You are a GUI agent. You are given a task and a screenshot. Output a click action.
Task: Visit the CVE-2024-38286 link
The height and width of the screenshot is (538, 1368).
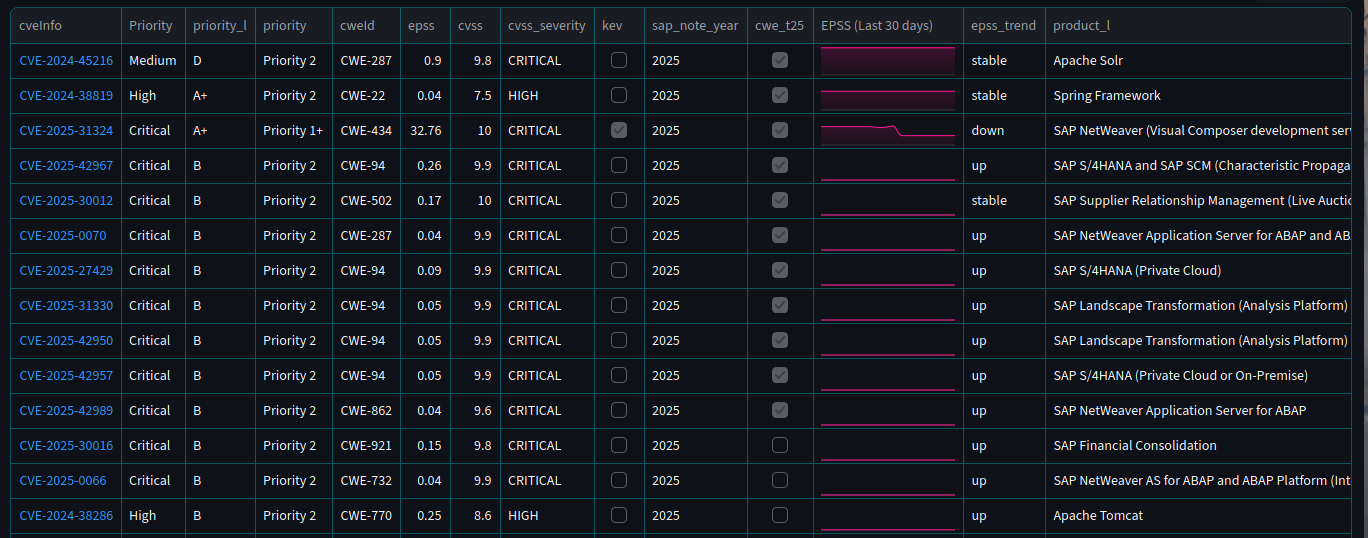pyautogui.click(x=66, y=516)
